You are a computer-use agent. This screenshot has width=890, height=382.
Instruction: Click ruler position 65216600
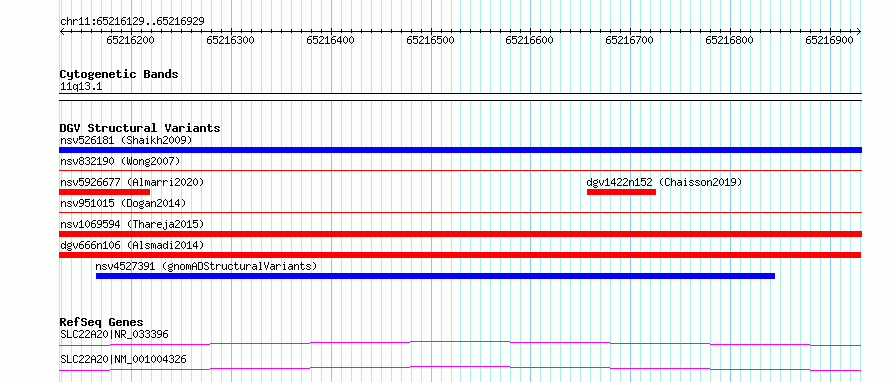(x=529, y=40)
